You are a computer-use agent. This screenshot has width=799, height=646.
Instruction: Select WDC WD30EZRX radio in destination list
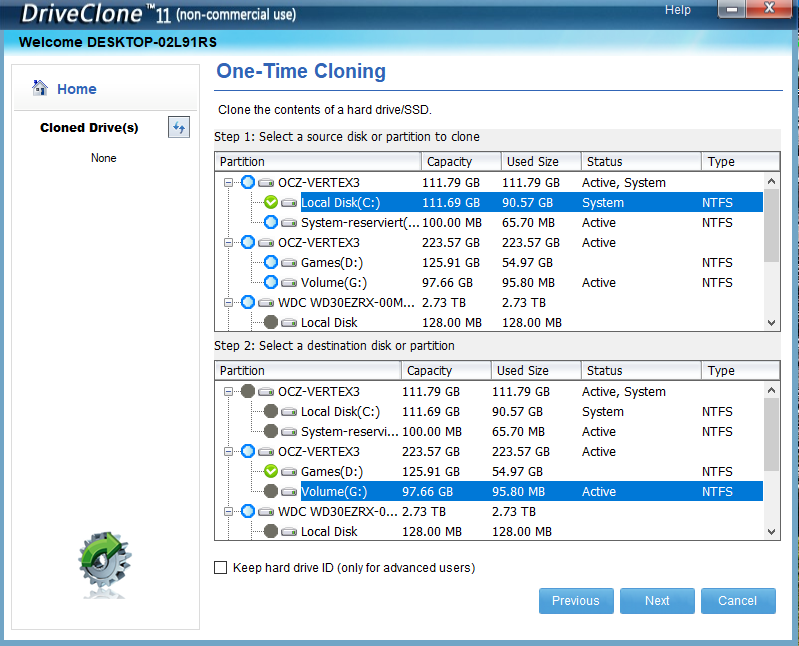(248, 511)
